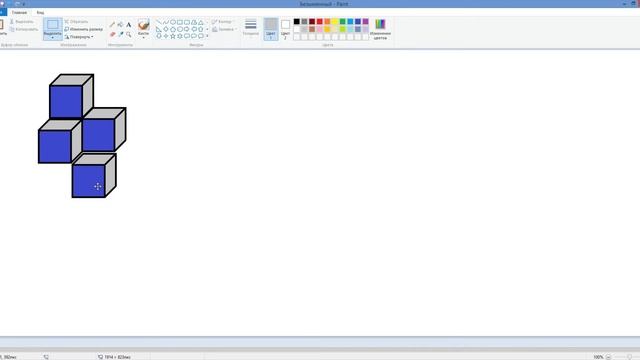Choose the Hexagon shape
Viewport: 640px width, 360px height.
(x=180, y=29)
